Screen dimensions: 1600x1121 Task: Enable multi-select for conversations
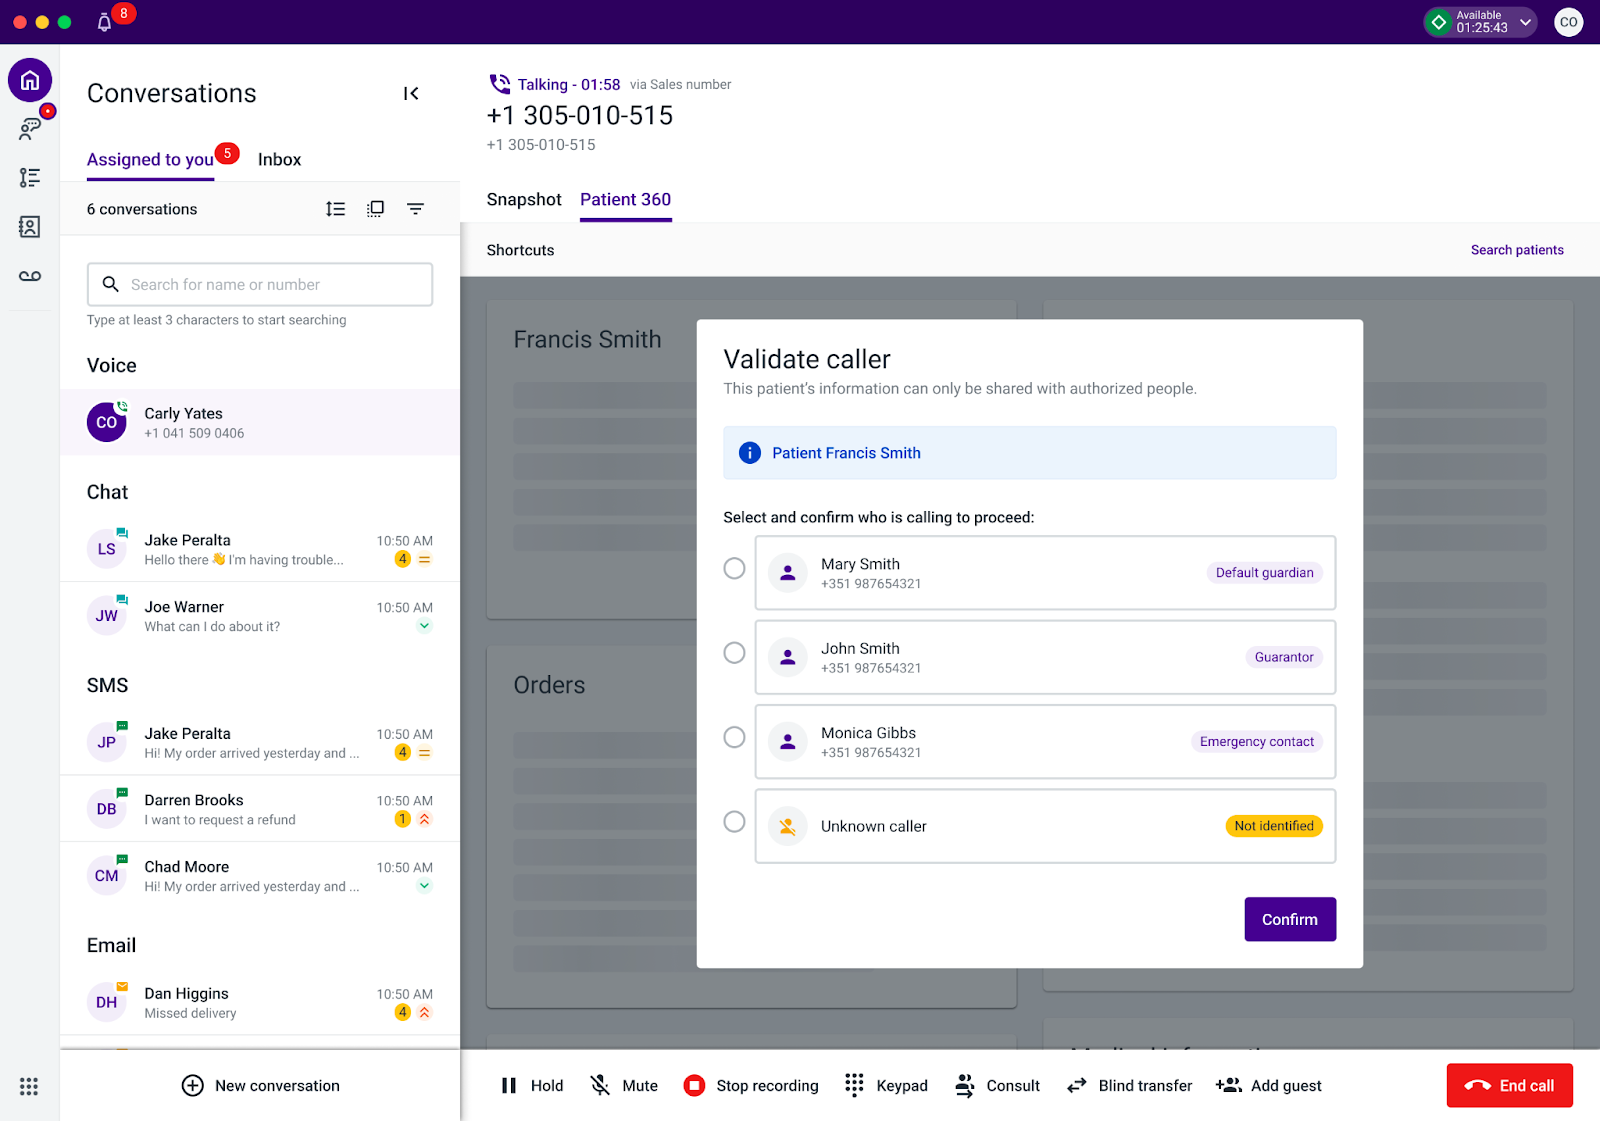pos(376,209)
